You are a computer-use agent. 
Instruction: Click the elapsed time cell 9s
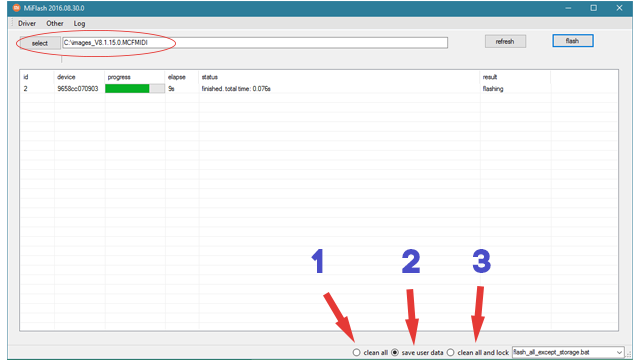coord(171,89)
